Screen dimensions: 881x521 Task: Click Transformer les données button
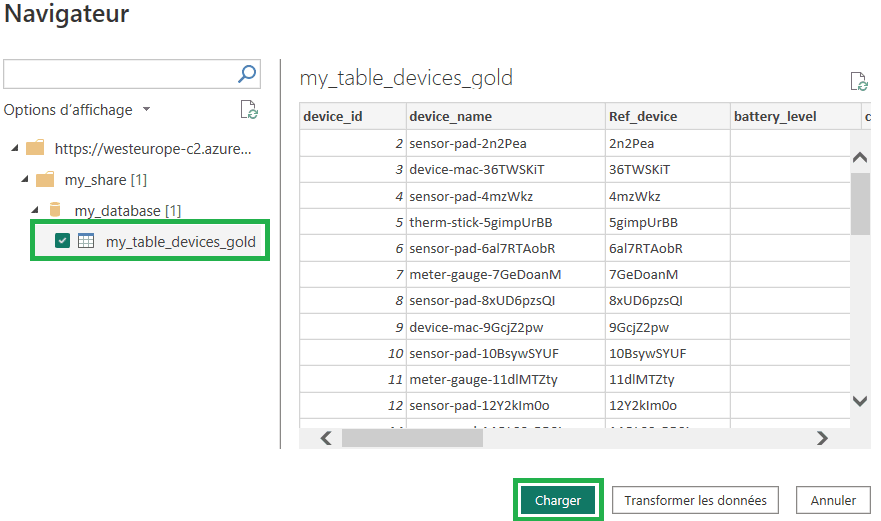(695, 500)
